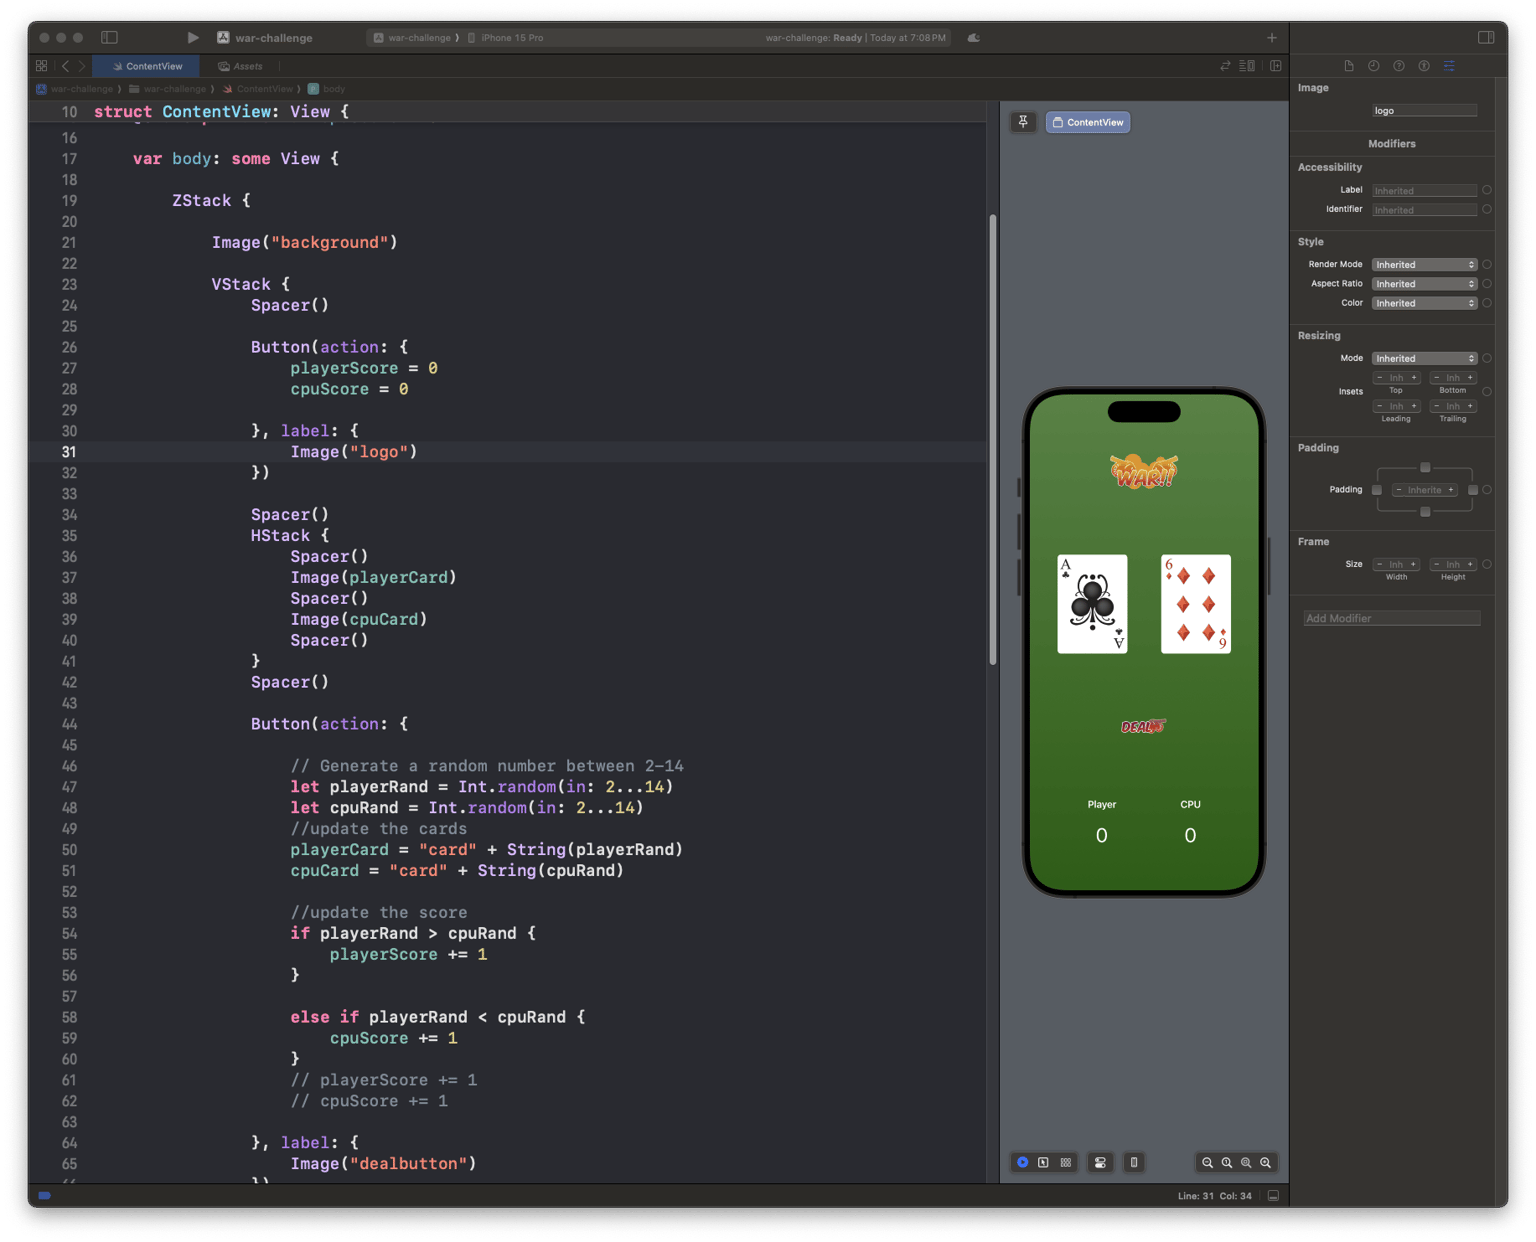The height and width of the screenshot is (1242, 1536).
Task: Expand the body symbol in the jump bar
Action: pyautogui.click(x=327, y=89)
